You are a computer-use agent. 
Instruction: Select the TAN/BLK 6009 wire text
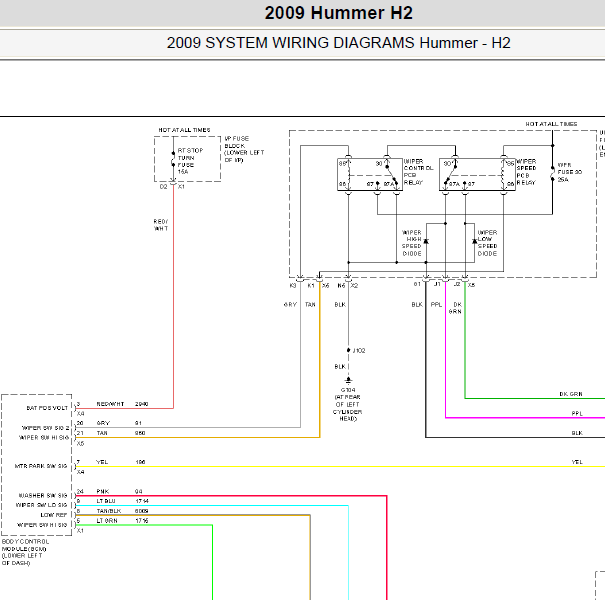(x=122, y=511)
